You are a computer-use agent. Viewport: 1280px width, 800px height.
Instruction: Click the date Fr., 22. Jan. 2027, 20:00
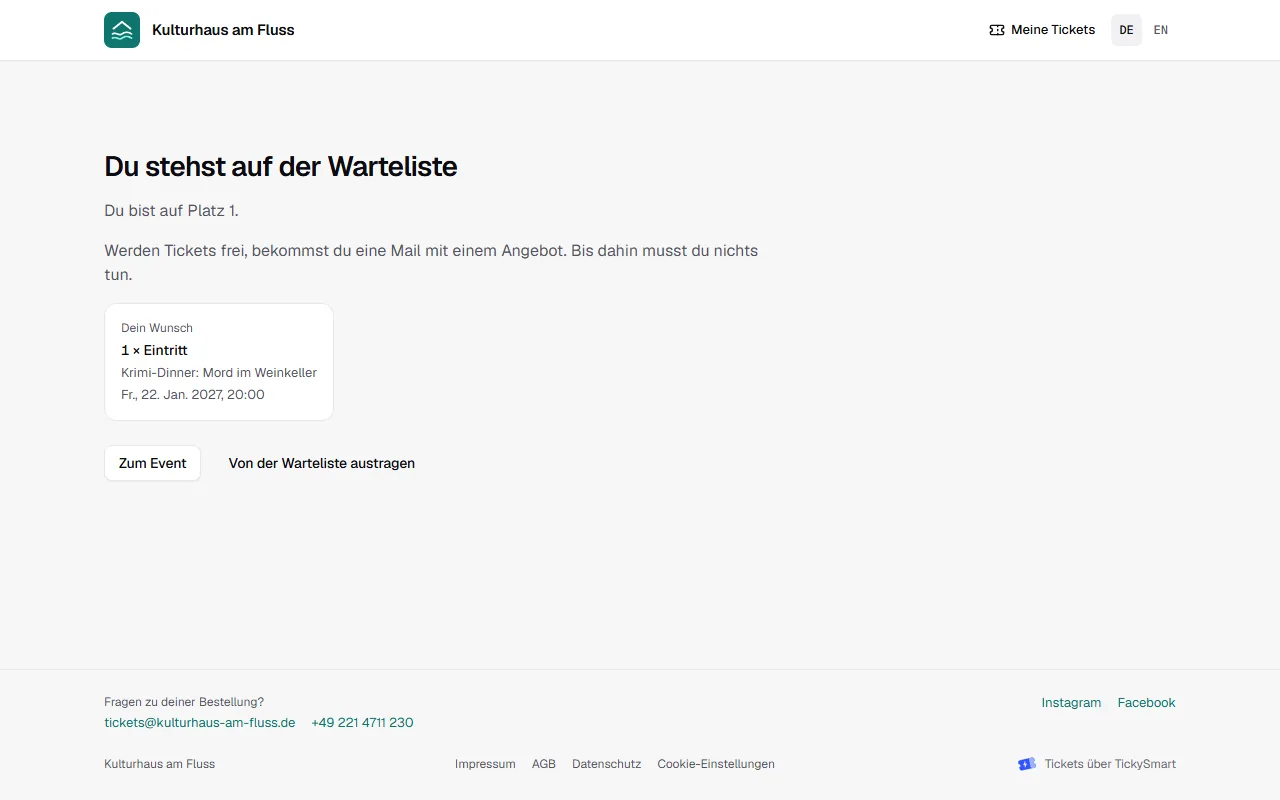pos(193,394)
